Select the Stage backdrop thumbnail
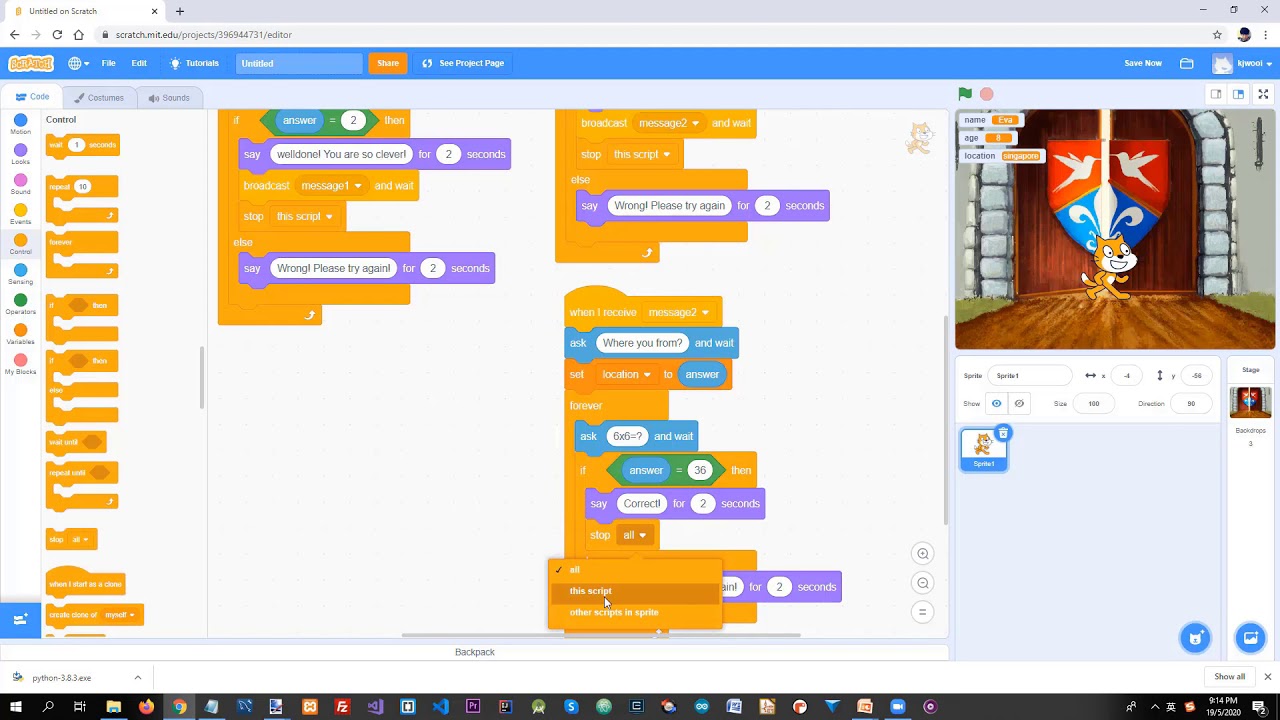Image resolution: width=1280 pixels, height=720 pixels. (1250, 401)
